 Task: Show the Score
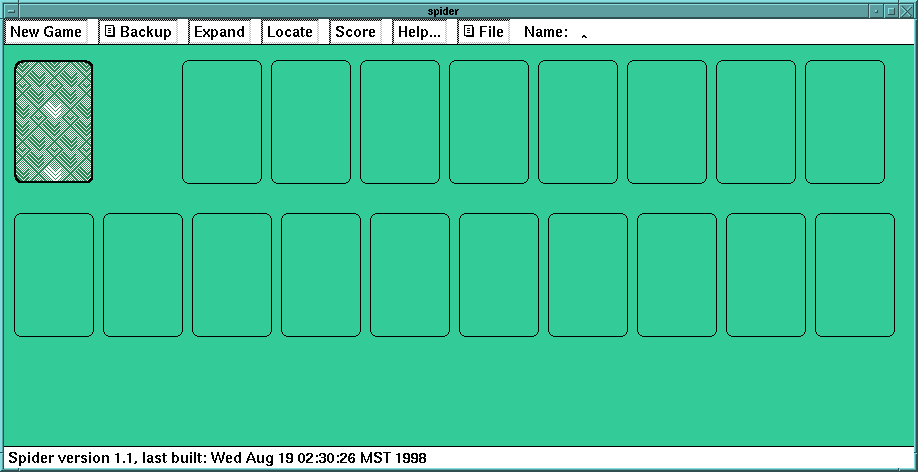coord(355,32)
